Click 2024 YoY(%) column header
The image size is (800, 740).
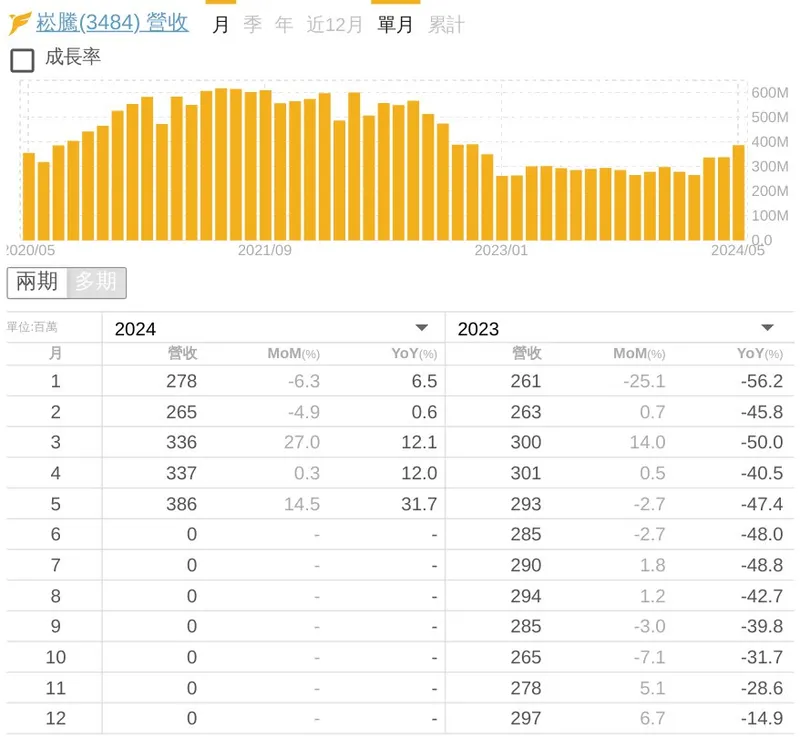pyautogui.click(x=414, y=354)
